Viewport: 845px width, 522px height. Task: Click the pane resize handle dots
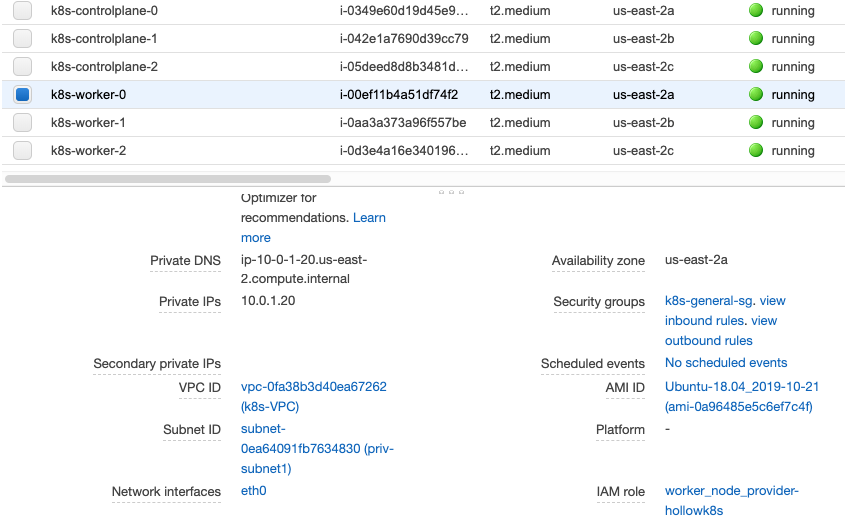451,191
